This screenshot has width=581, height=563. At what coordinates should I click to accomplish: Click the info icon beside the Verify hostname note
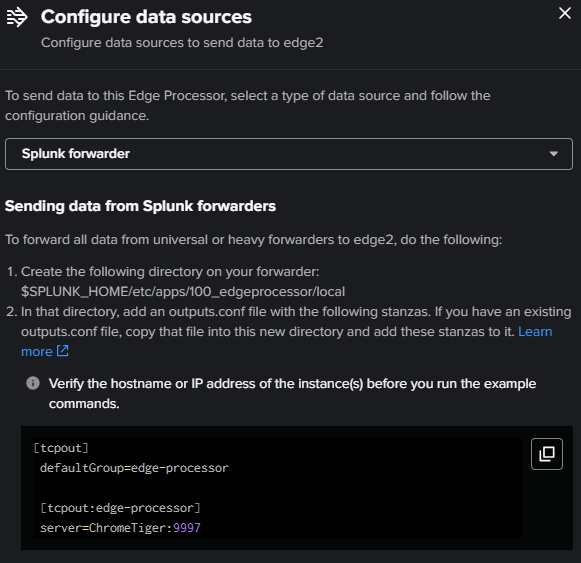coord(33,383)
